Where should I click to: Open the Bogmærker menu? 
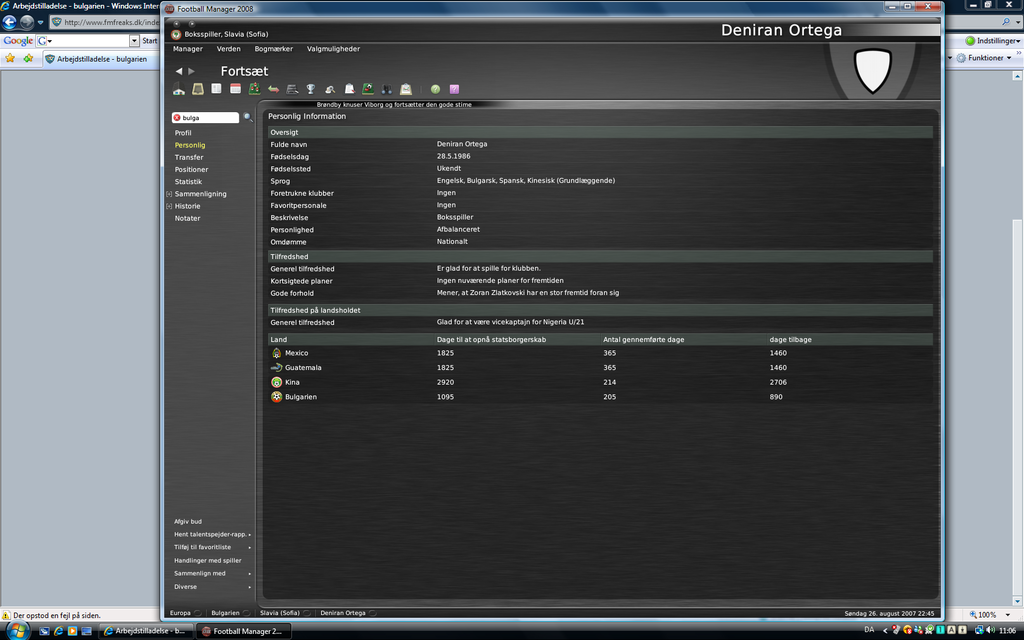274,49
